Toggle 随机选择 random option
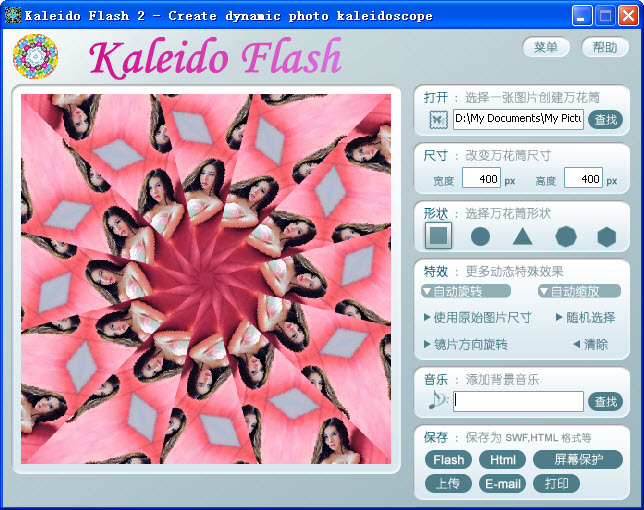 coord(586,317)
